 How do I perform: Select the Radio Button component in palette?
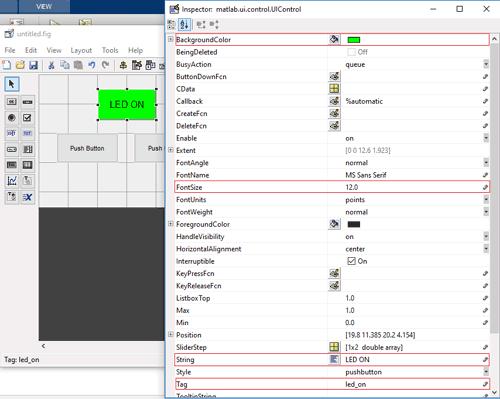[12, 118]
